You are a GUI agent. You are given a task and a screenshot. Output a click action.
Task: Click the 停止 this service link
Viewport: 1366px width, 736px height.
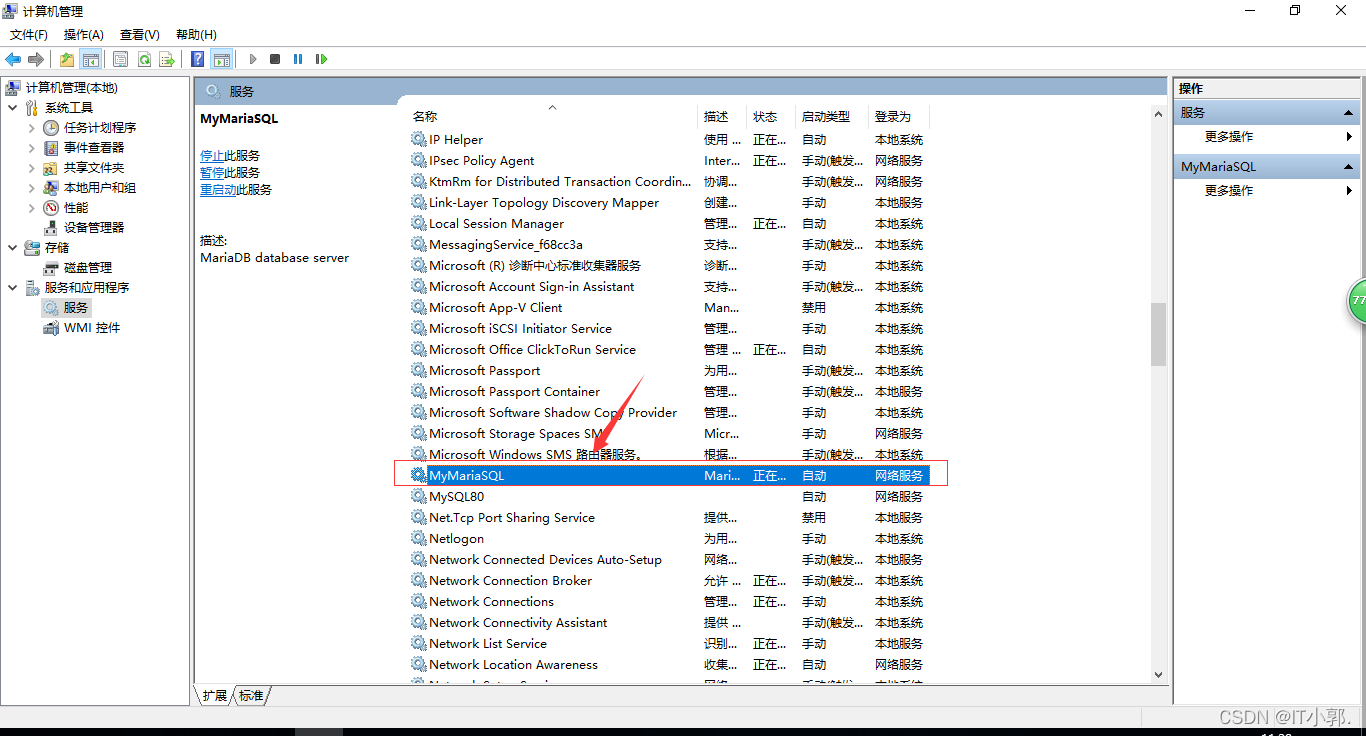click(212, 156)
